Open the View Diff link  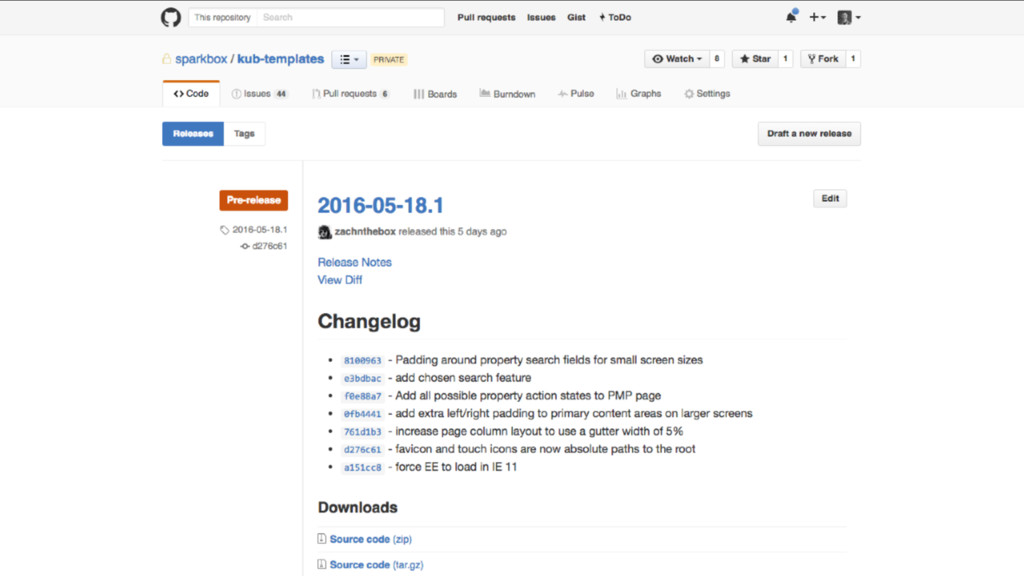(x=340, y=280)
